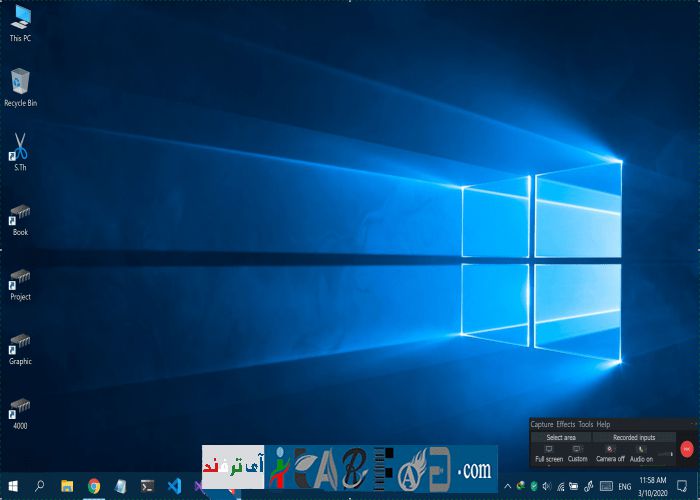Image resolution: width=700 pixels, height=500 pixels.
Task: Open Visual Studio Code from the taskbar
Action: (x=174, y=486)
